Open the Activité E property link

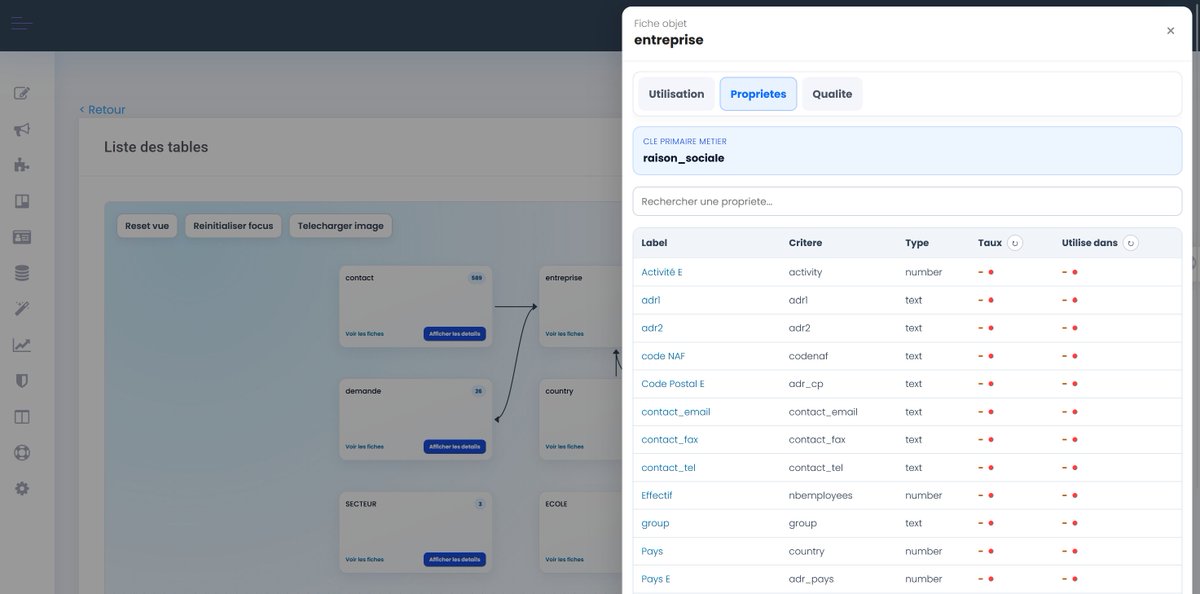(x=663, y=271)
